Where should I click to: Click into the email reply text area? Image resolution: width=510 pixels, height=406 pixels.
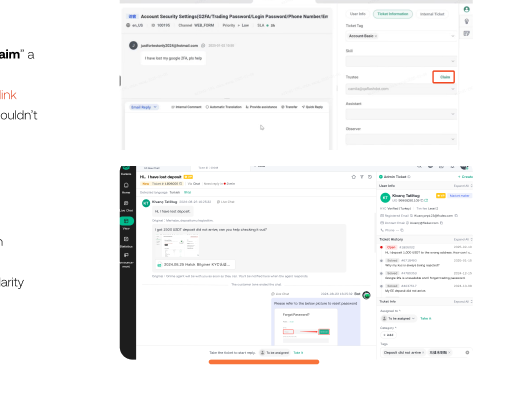227,131
